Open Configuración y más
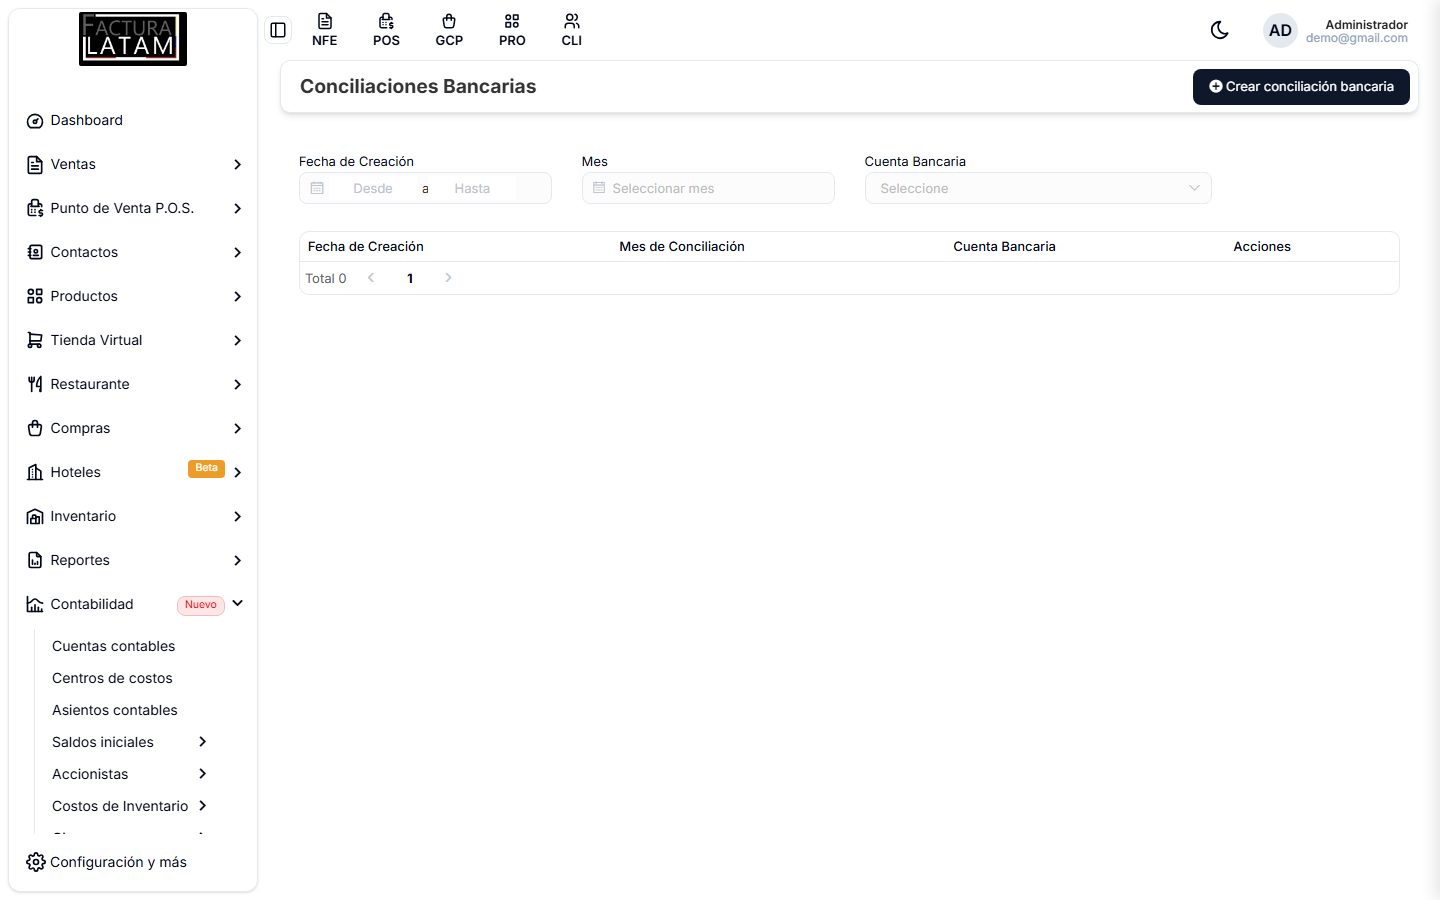The height and width of the screenshot is (900, 1440). [x=107, y=862]
